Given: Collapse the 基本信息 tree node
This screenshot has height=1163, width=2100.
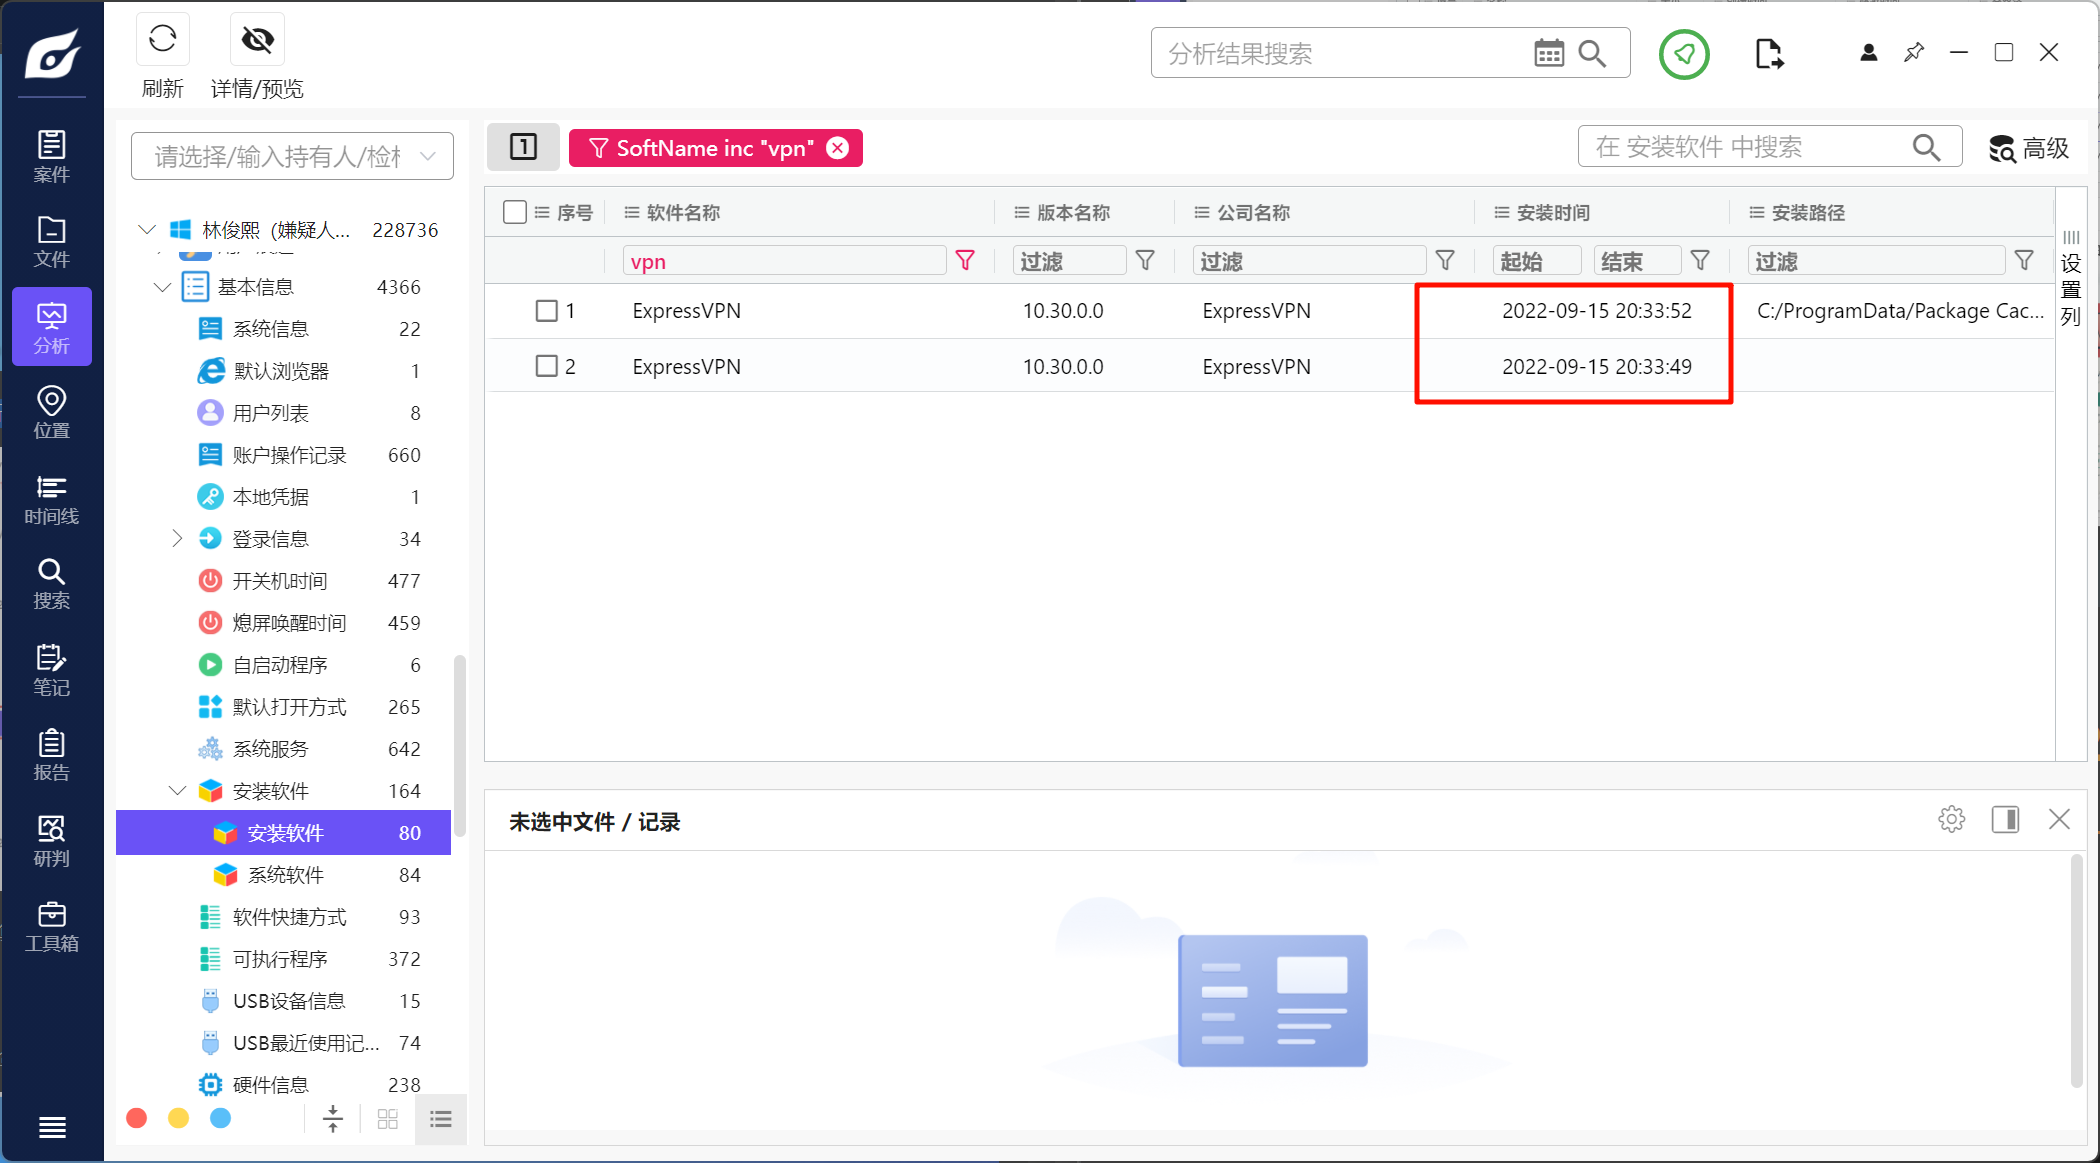Looking at the screenshot, I should pyautogui.click(x=163, y=287).
